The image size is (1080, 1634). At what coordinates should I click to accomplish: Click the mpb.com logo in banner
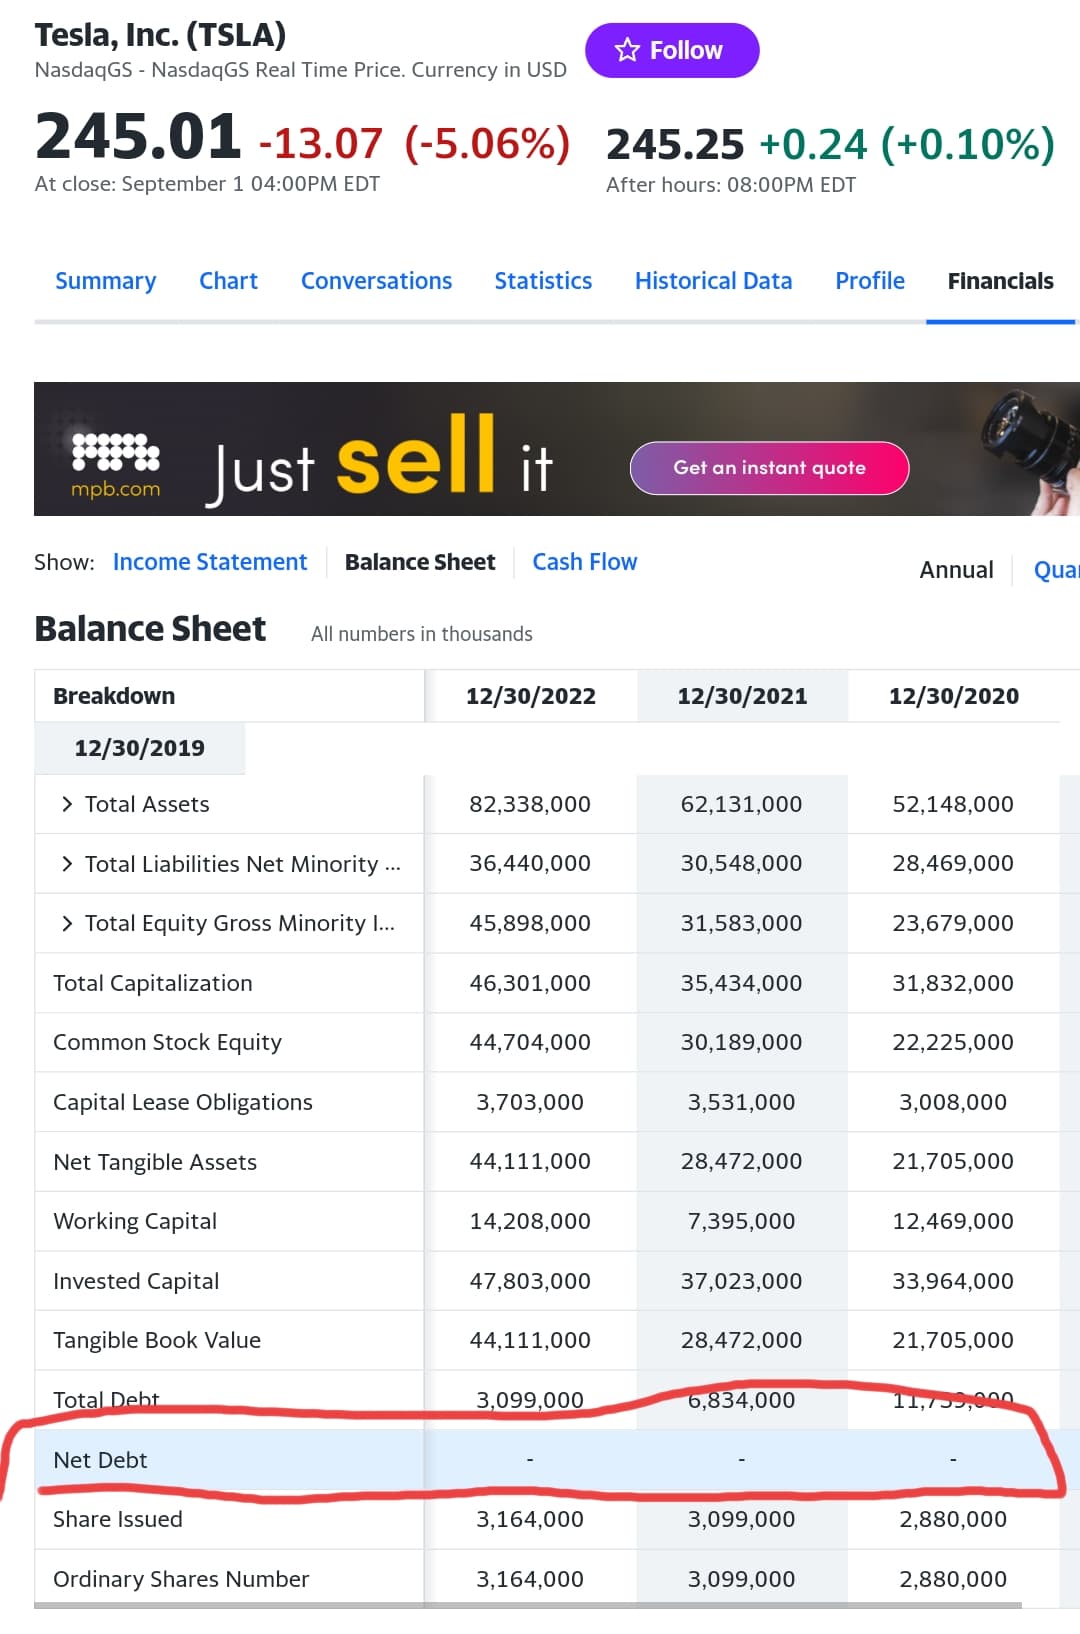coord(115,466)
